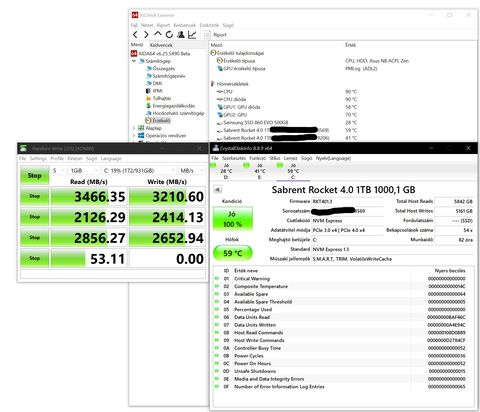Expand the Alaplap tree branch
This screenshot has height=412, width=480.
click(134, 128)
